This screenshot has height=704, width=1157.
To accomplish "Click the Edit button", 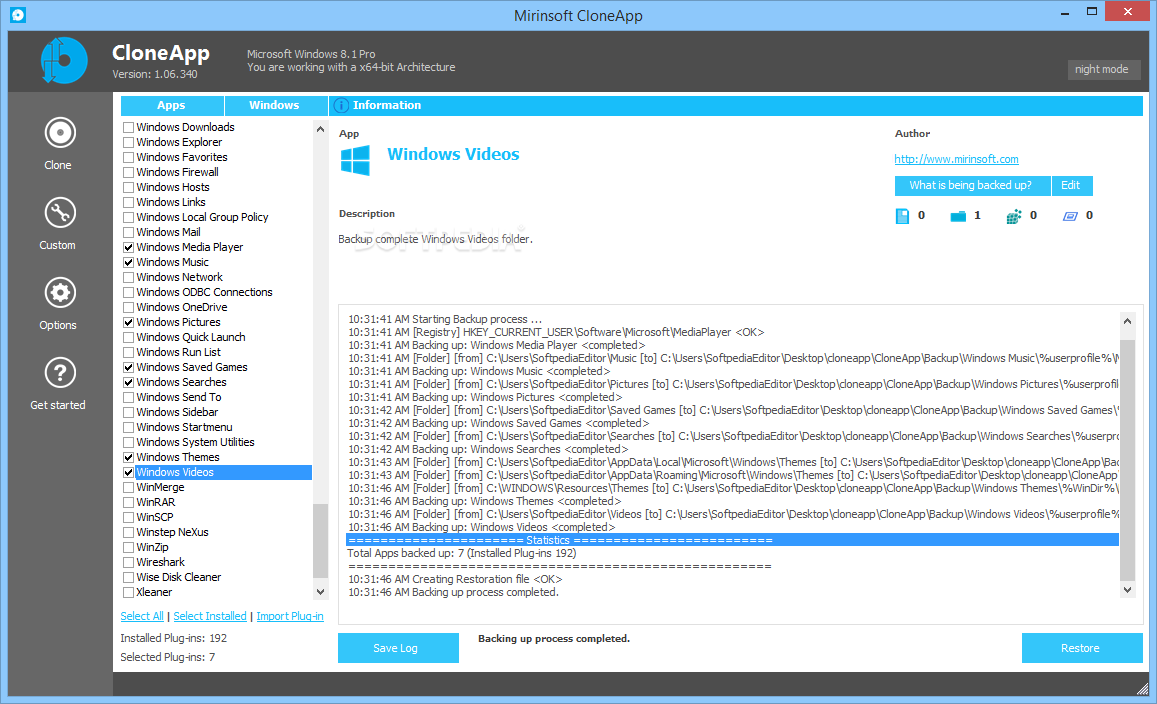I will tap(1072, 185).
